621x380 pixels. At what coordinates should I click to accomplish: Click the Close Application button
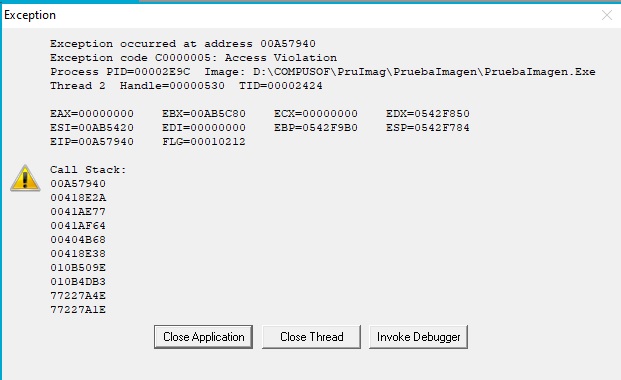tap(203, 337)
